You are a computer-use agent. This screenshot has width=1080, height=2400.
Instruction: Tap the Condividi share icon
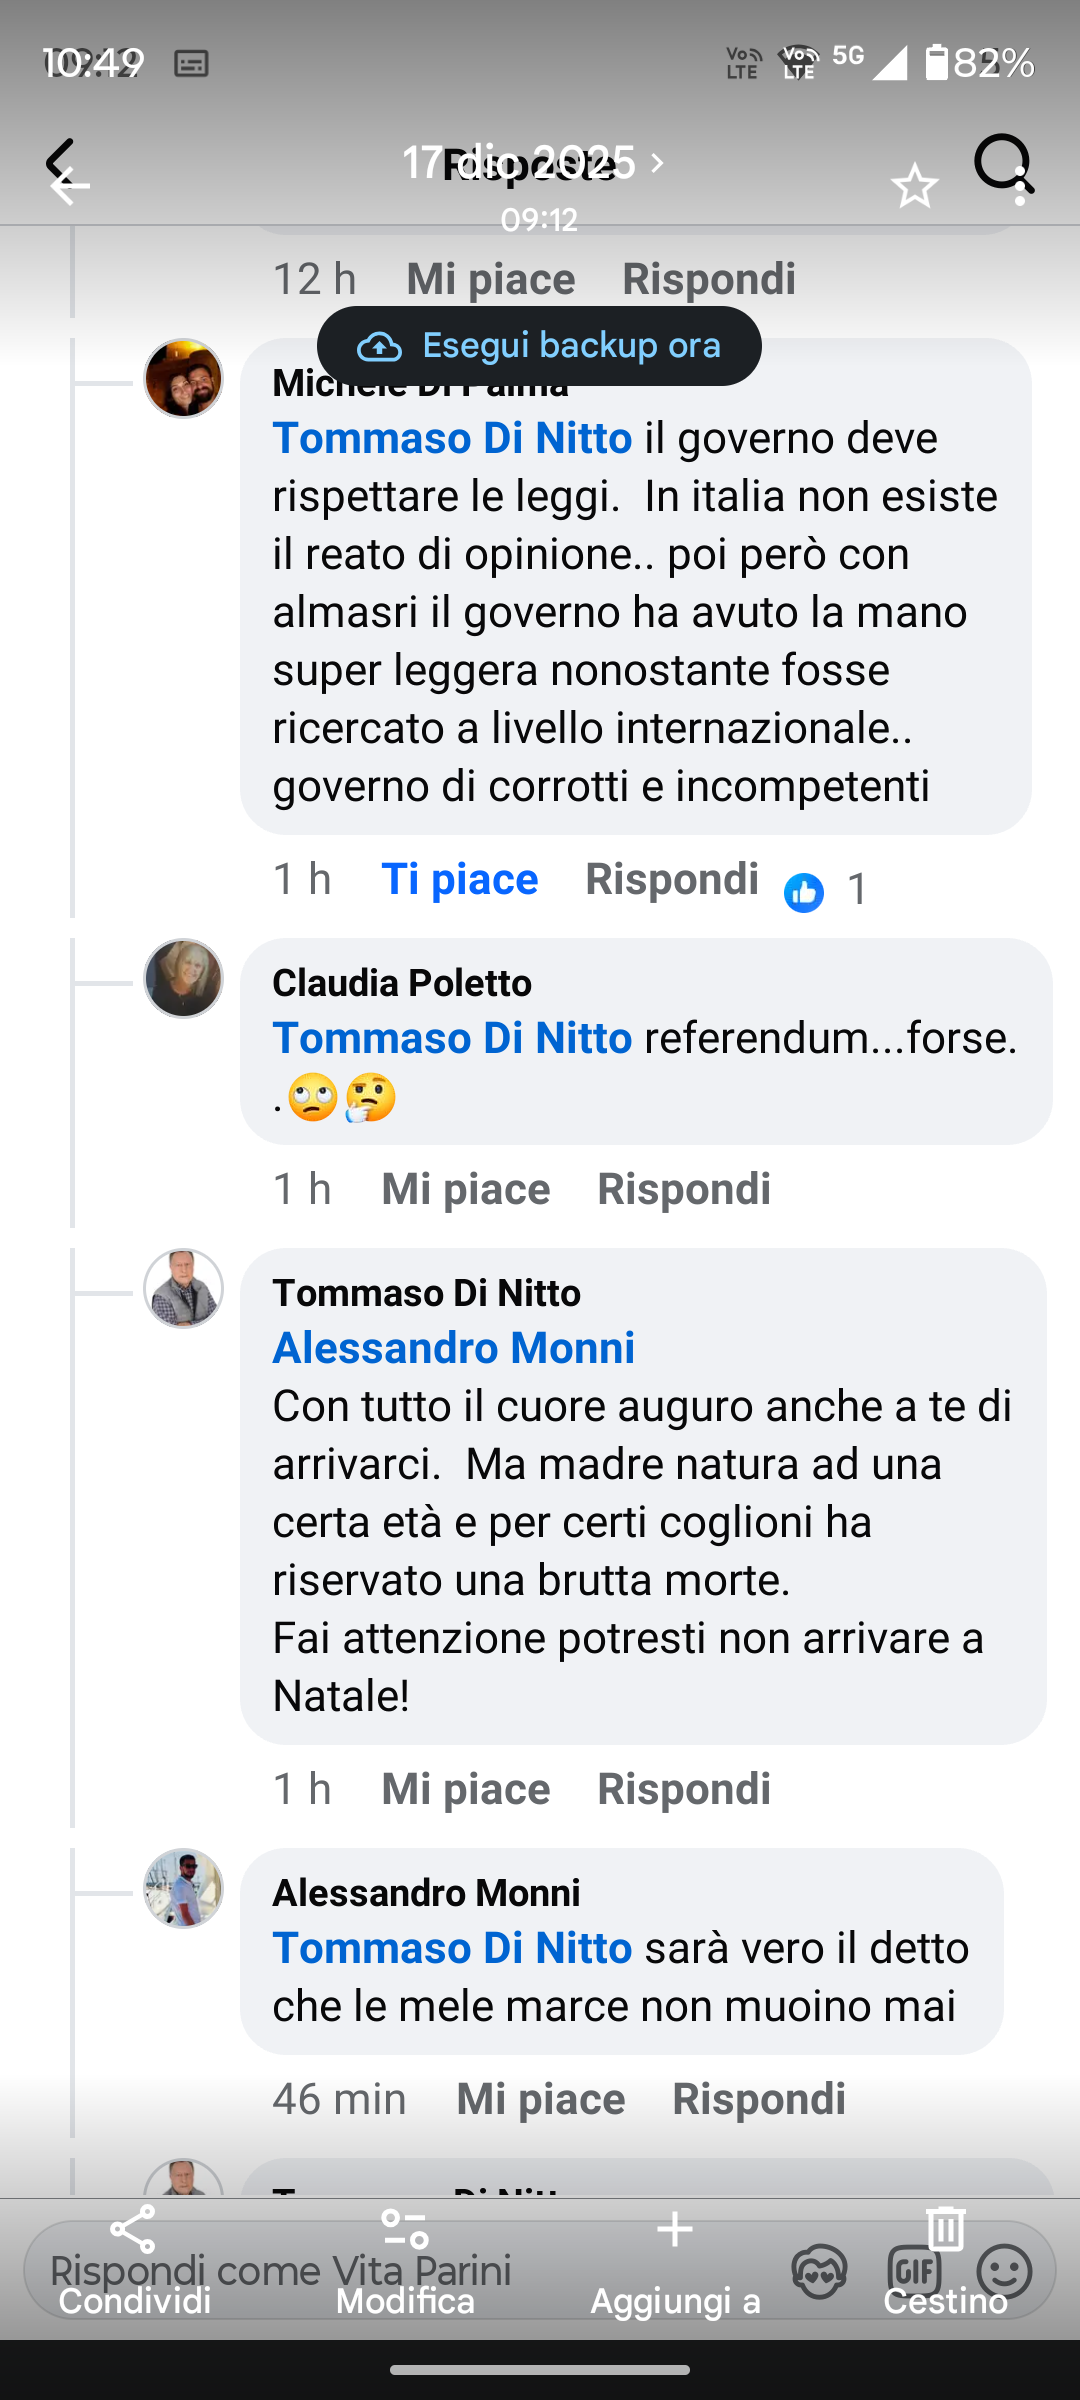[134, 2230]
